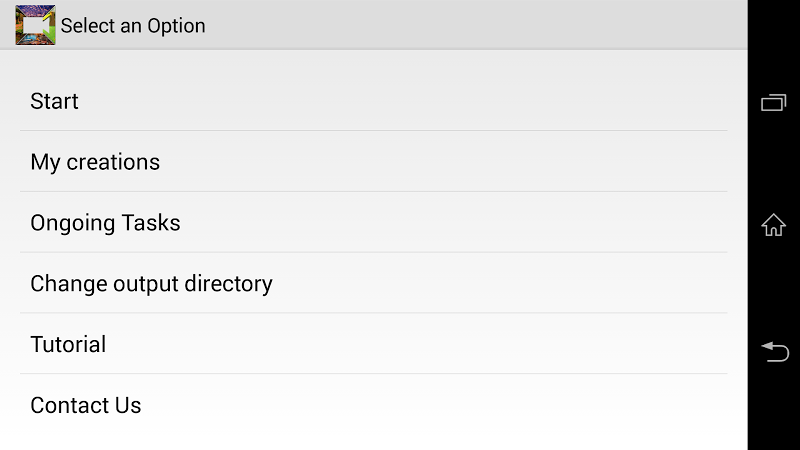The image size is (800, 450).
Task: Click the 'Ongoing Tasks' label text
Action: coord(105,223)
